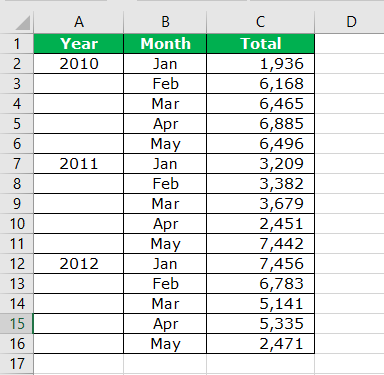
Task: Select the cell with total 2,471
Action: 261,344
